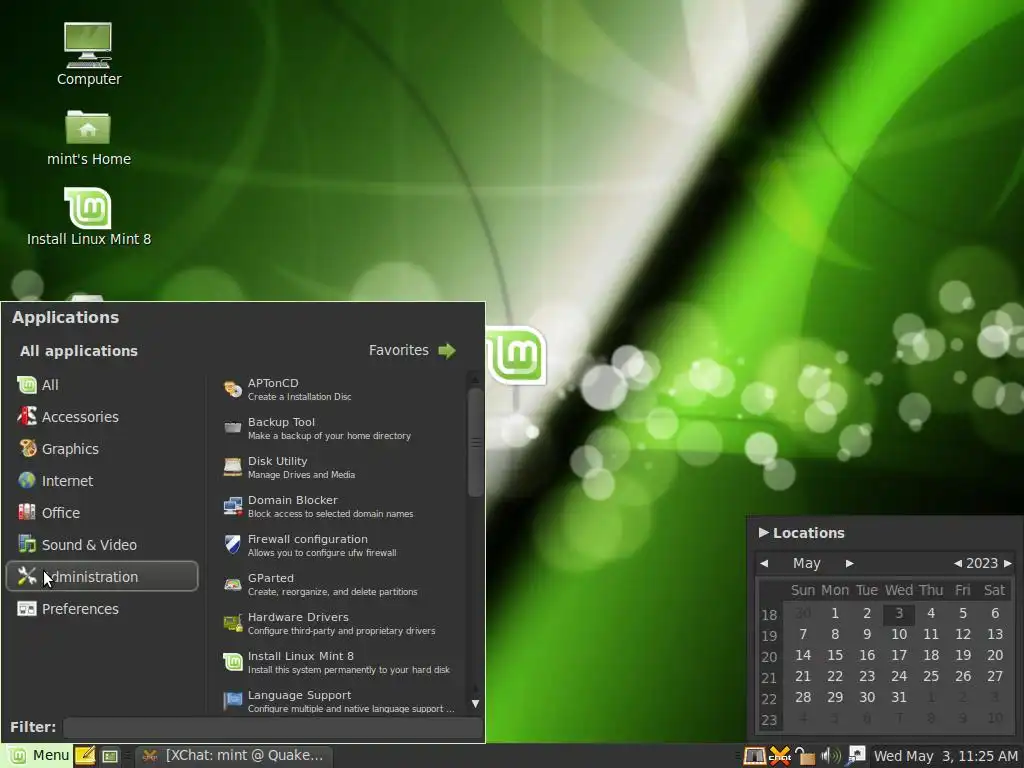The height and width of the screenshot is (768, 1024).
Task: Select May 1 in the calendar
Action: point(835,613)
